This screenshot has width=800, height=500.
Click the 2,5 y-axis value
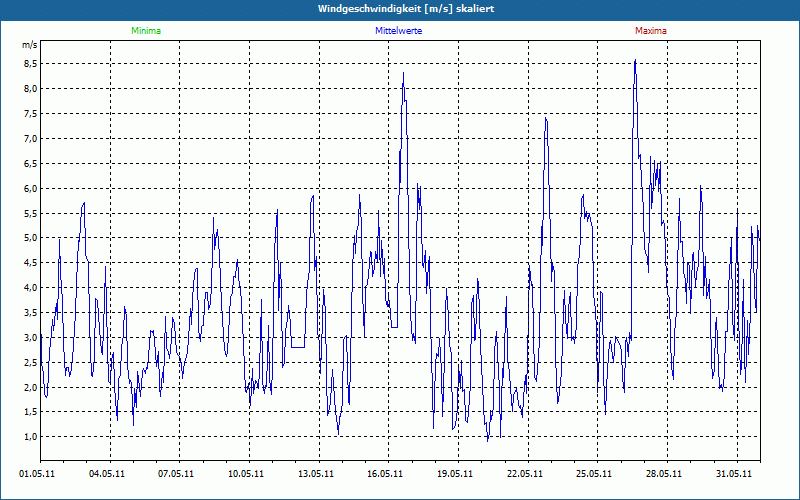[x=31, y=363]
